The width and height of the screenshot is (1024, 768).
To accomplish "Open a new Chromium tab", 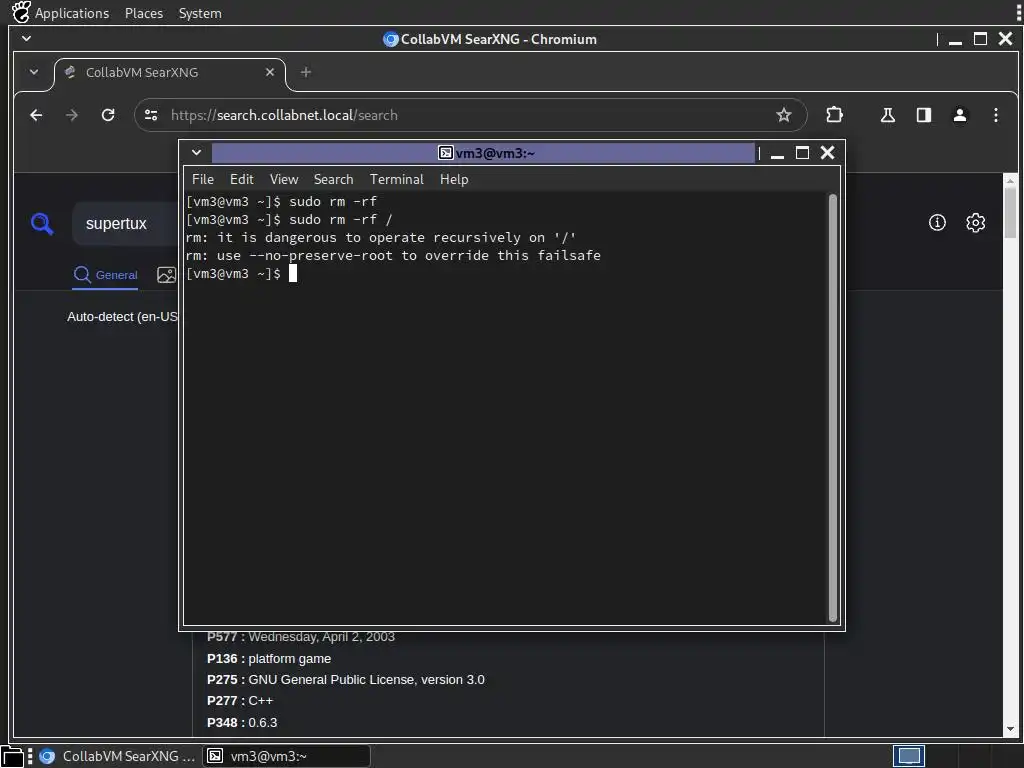I will (306, 72).
